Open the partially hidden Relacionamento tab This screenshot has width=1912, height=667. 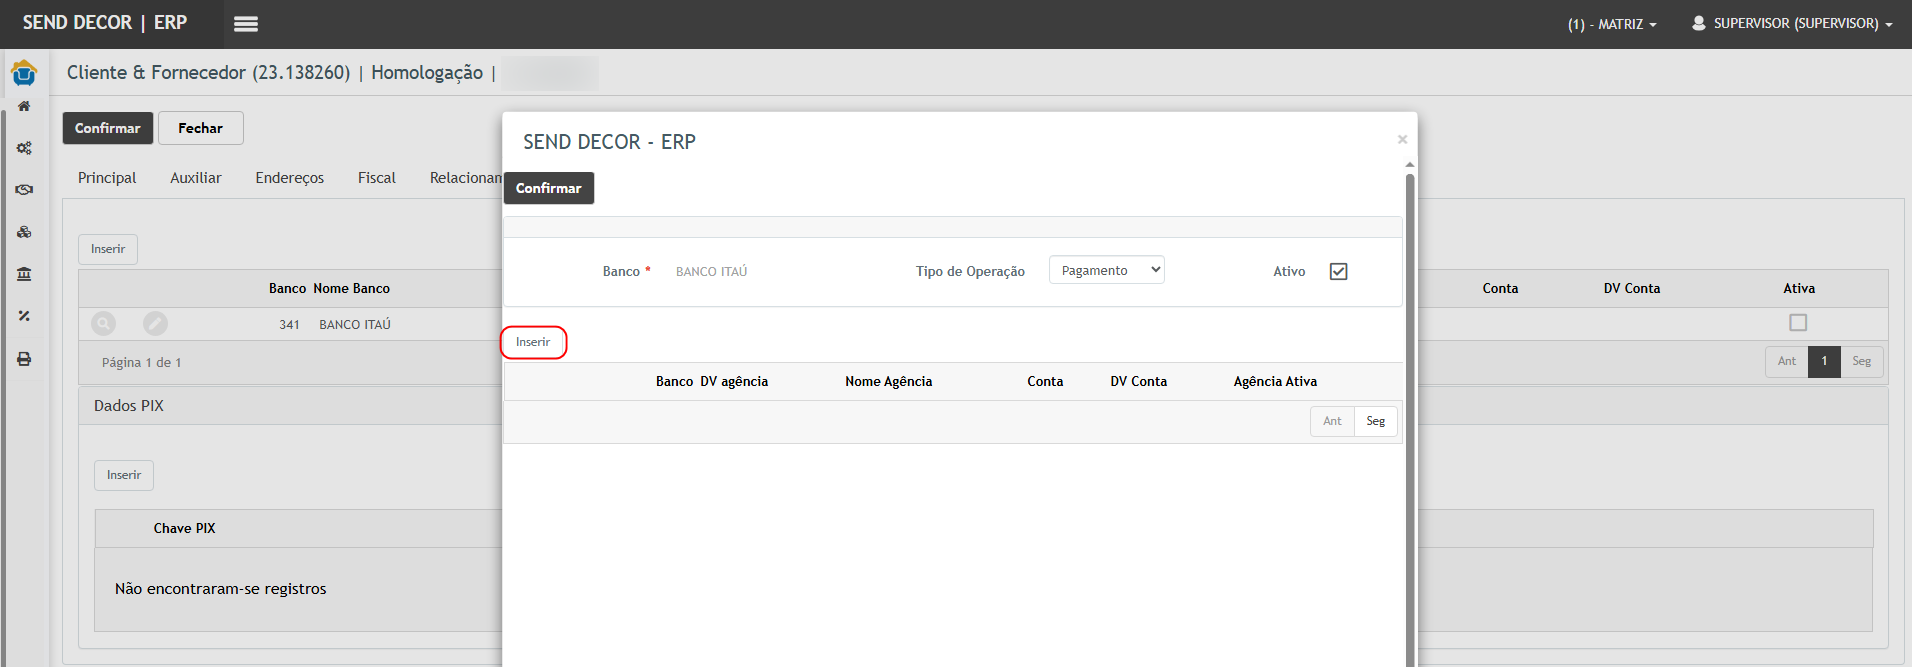(x=465, y=178)
